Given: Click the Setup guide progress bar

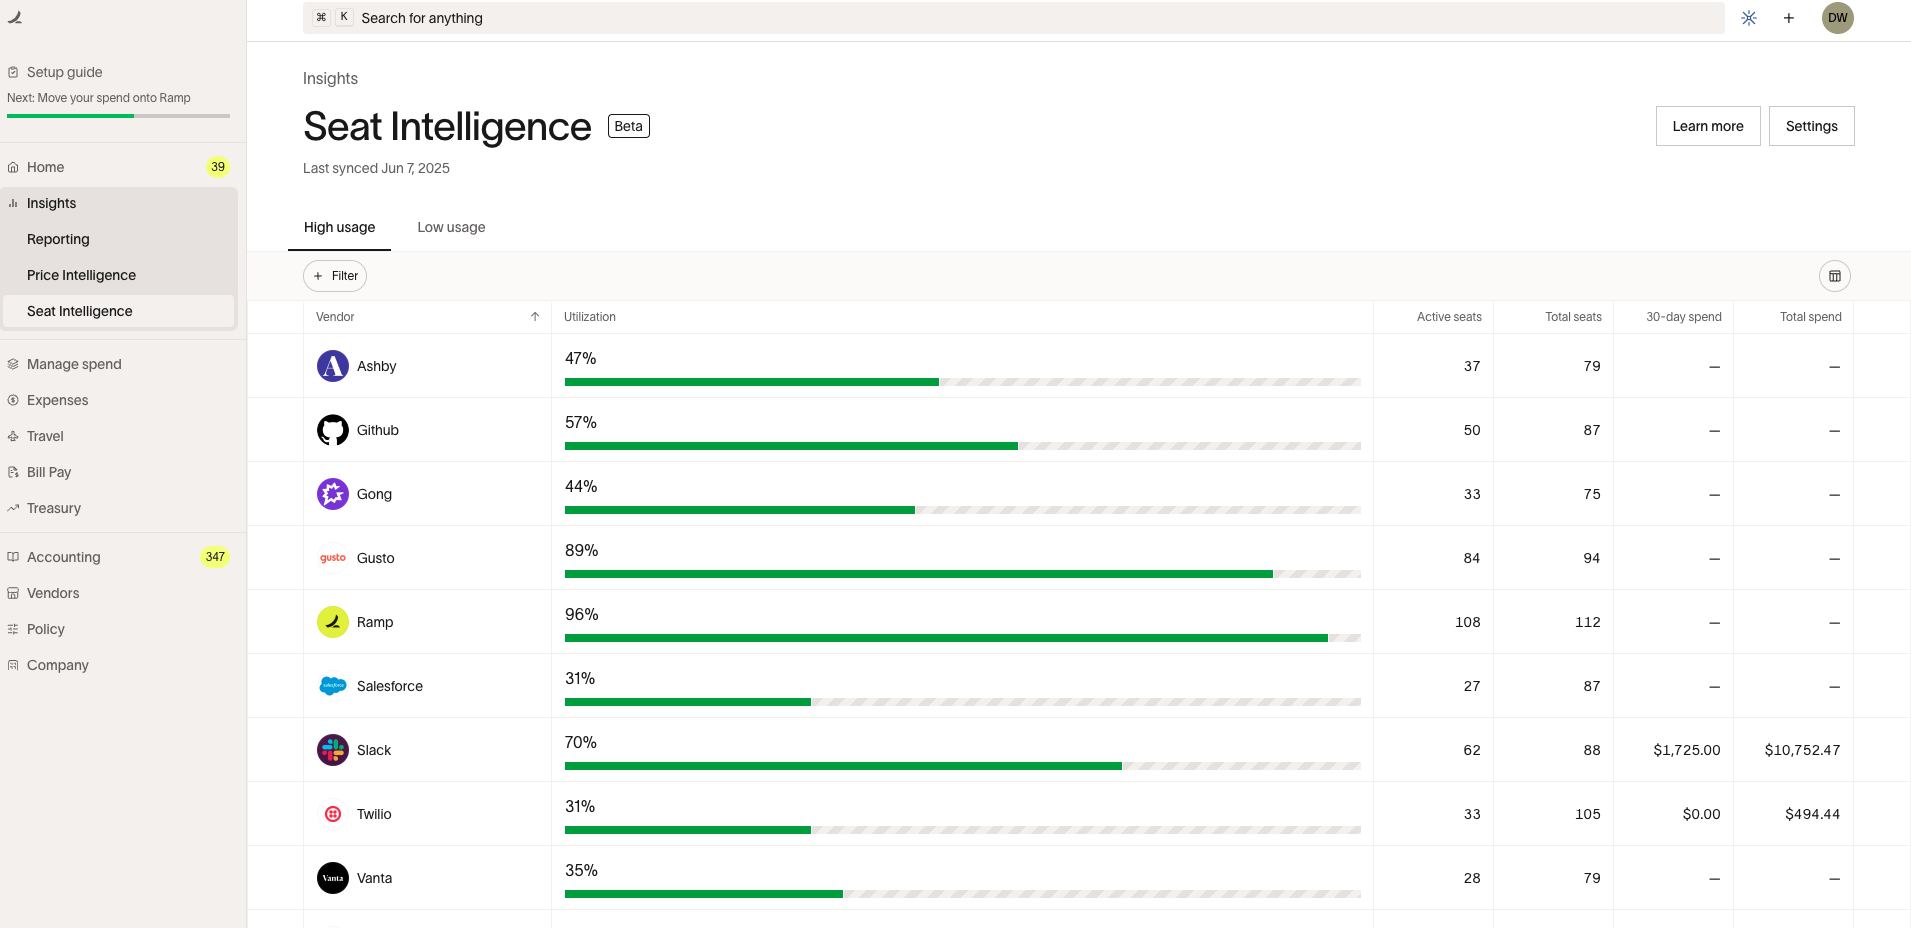Looking at the screenshot, I should point(118,116).
